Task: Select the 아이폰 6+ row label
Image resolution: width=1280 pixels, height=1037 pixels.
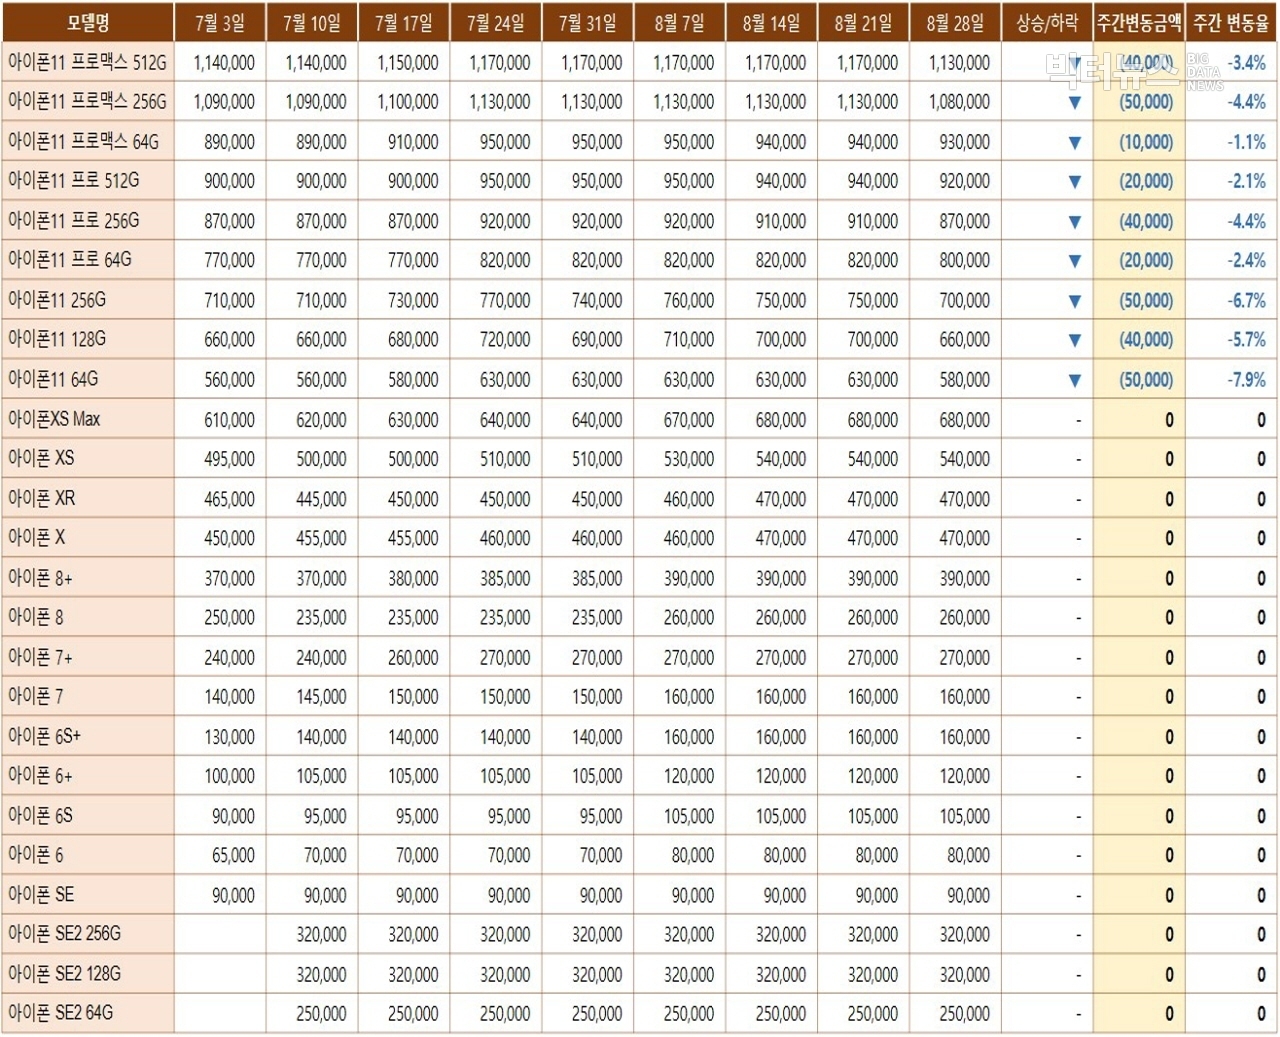Action: pos(40,775)
